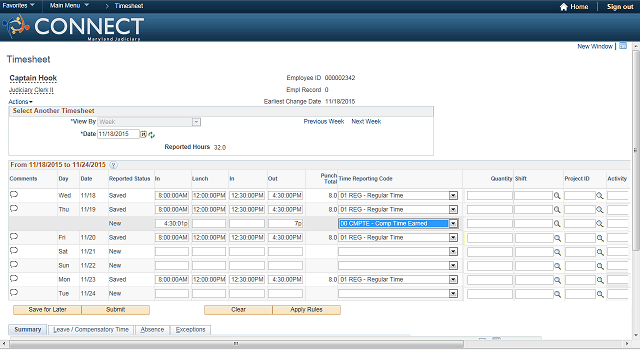
Task: Open comment bubble for Thu 11/19 row
Action: [14, 209]
